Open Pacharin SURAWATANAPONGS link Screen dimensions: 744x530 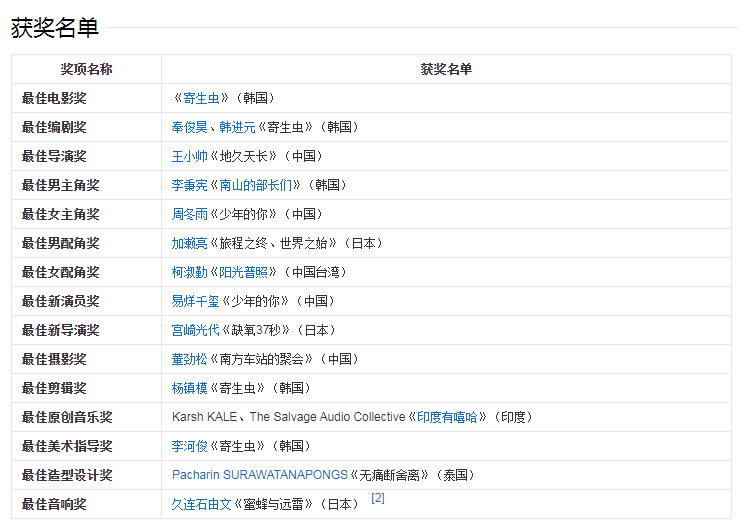(259, 475)
